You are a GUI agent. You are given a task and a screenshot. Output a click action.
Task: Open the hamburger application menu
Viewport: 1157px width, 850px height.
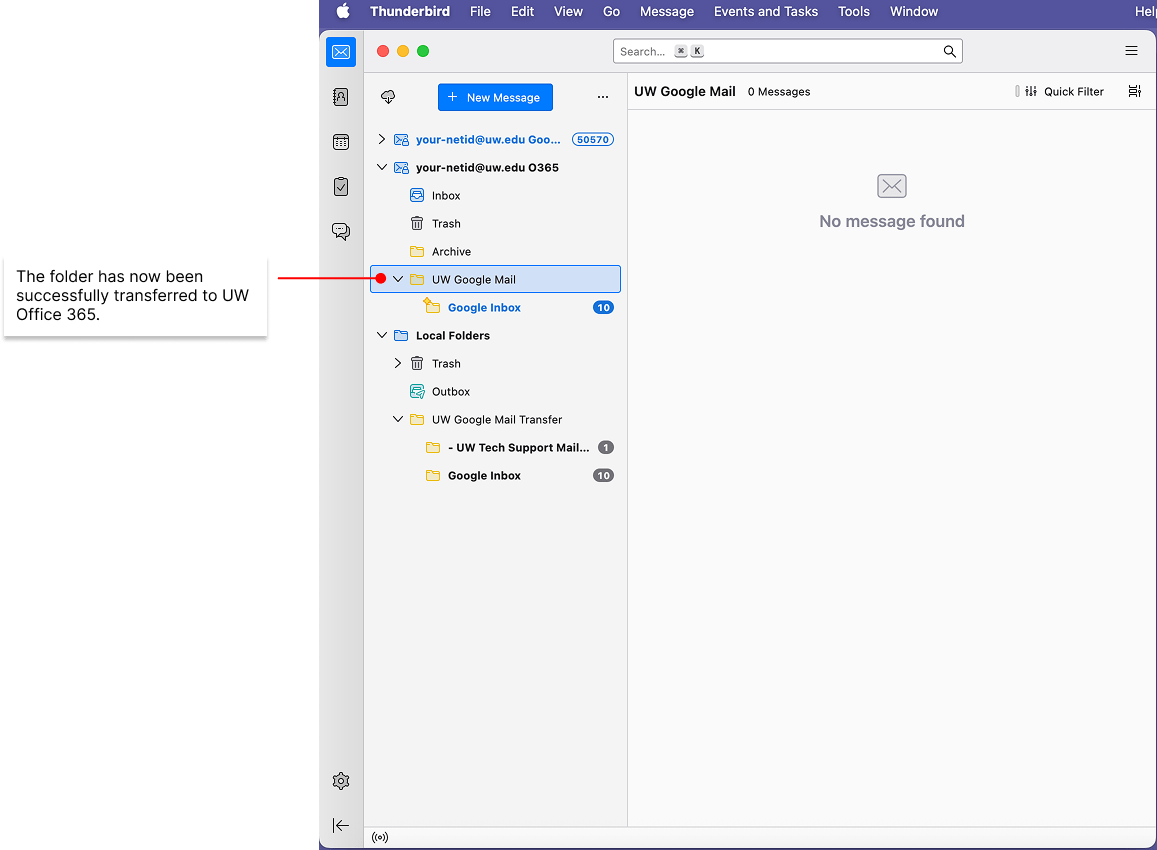(1131, 51)
